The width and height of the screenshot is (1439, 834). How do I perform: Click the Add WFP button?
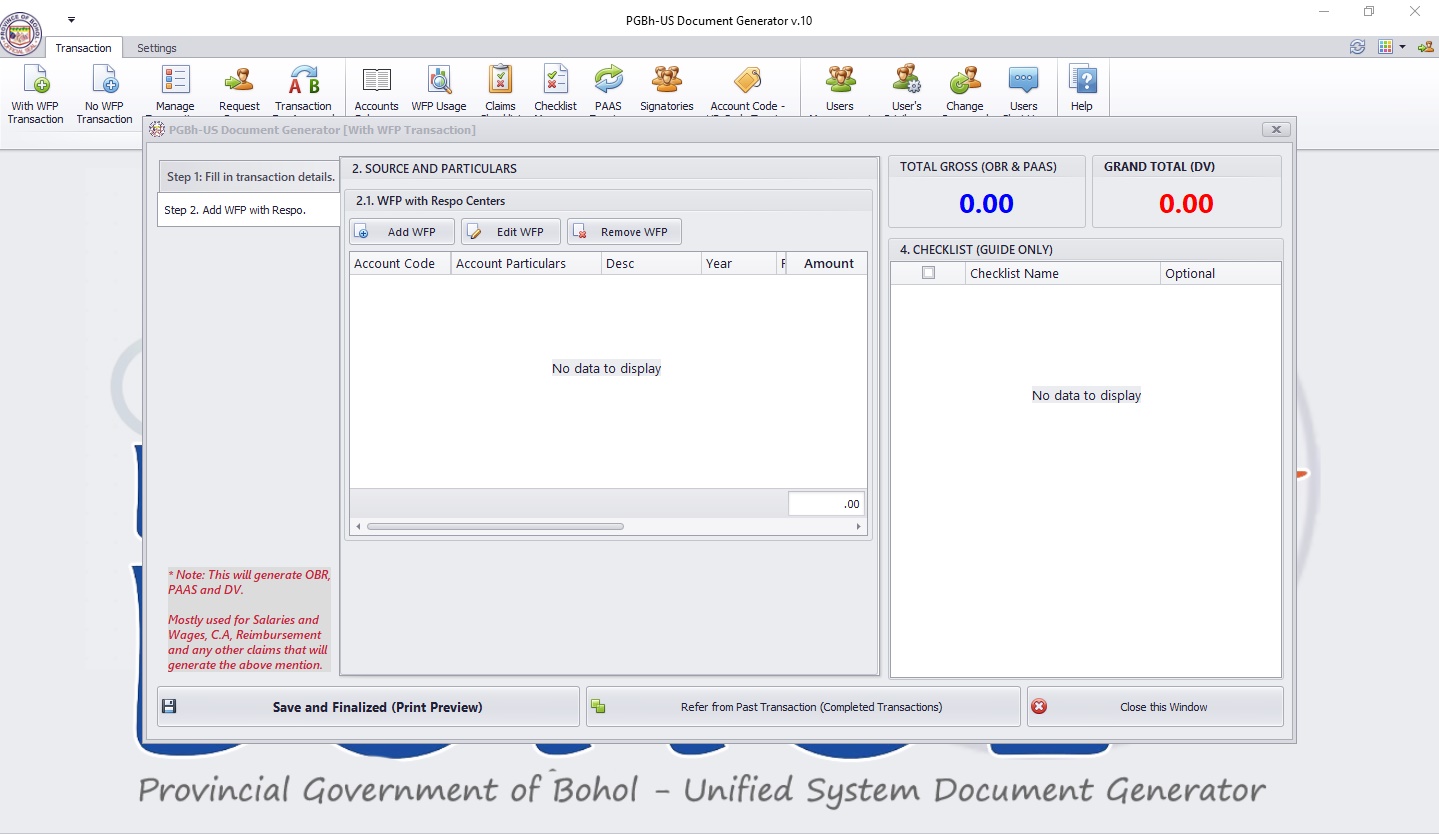[402, 232]
